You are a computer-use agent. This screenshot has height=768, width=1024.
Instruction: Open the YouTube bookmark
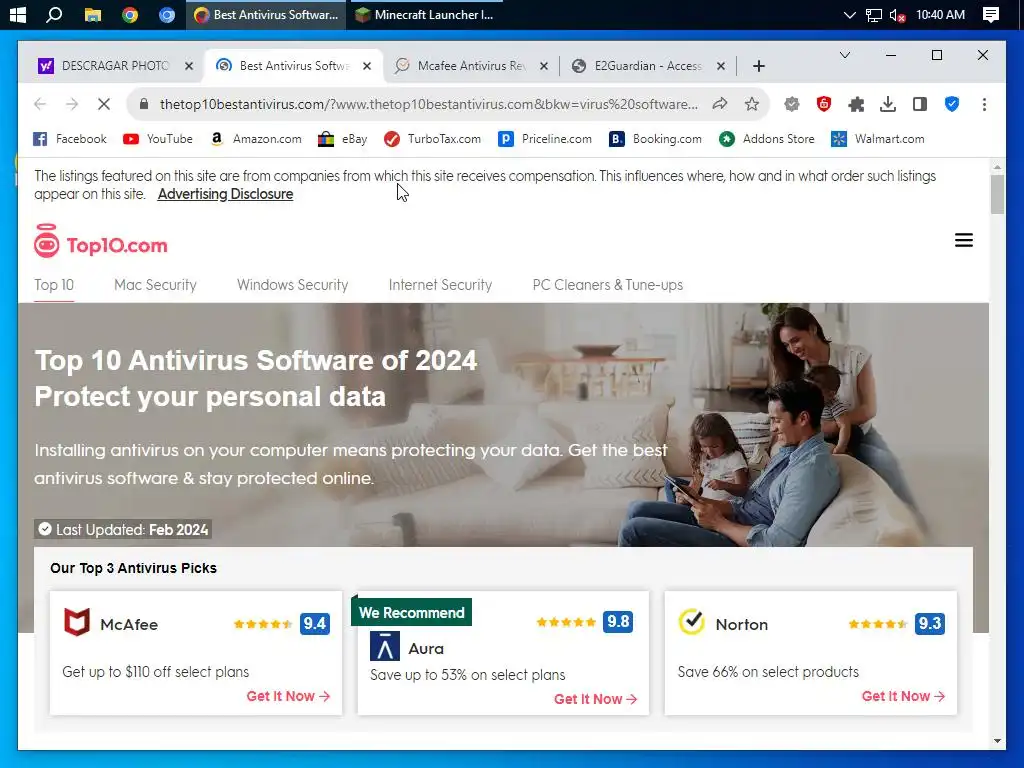coord(158,139)
